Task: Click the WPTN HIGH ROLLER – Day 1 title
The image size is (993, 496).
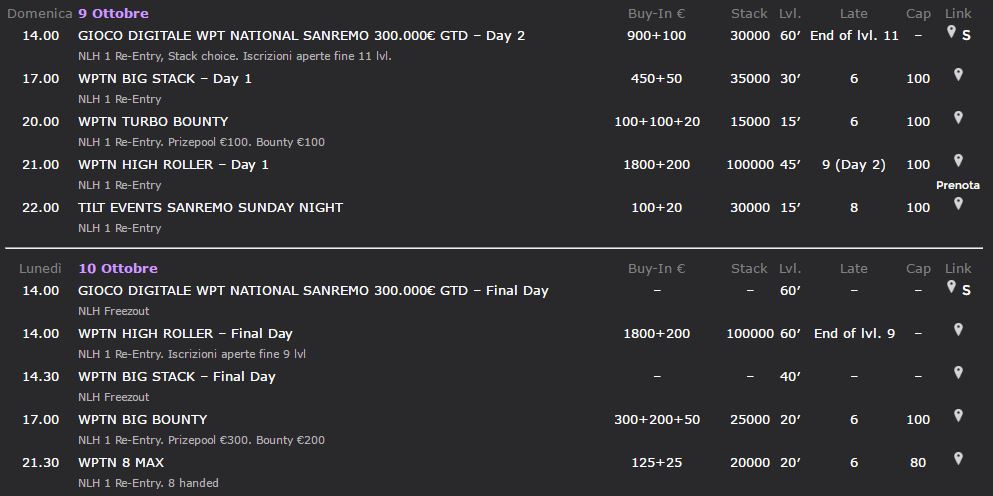Action: click(174, 165)
